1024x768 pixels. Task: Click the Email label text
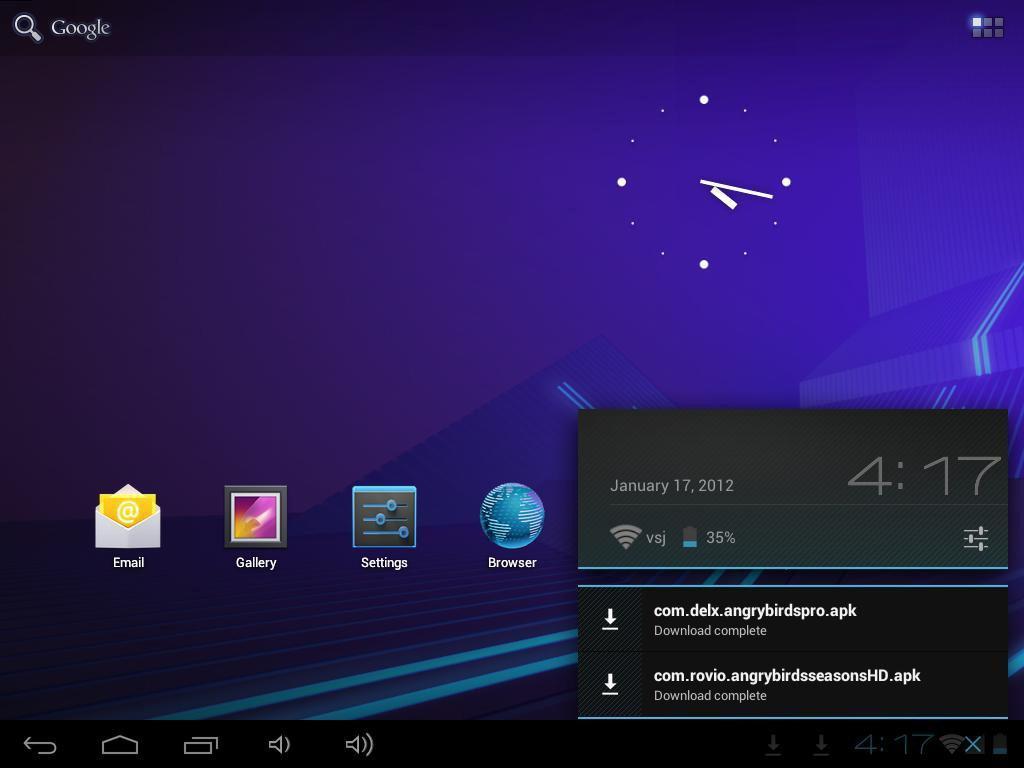[128, 562]
